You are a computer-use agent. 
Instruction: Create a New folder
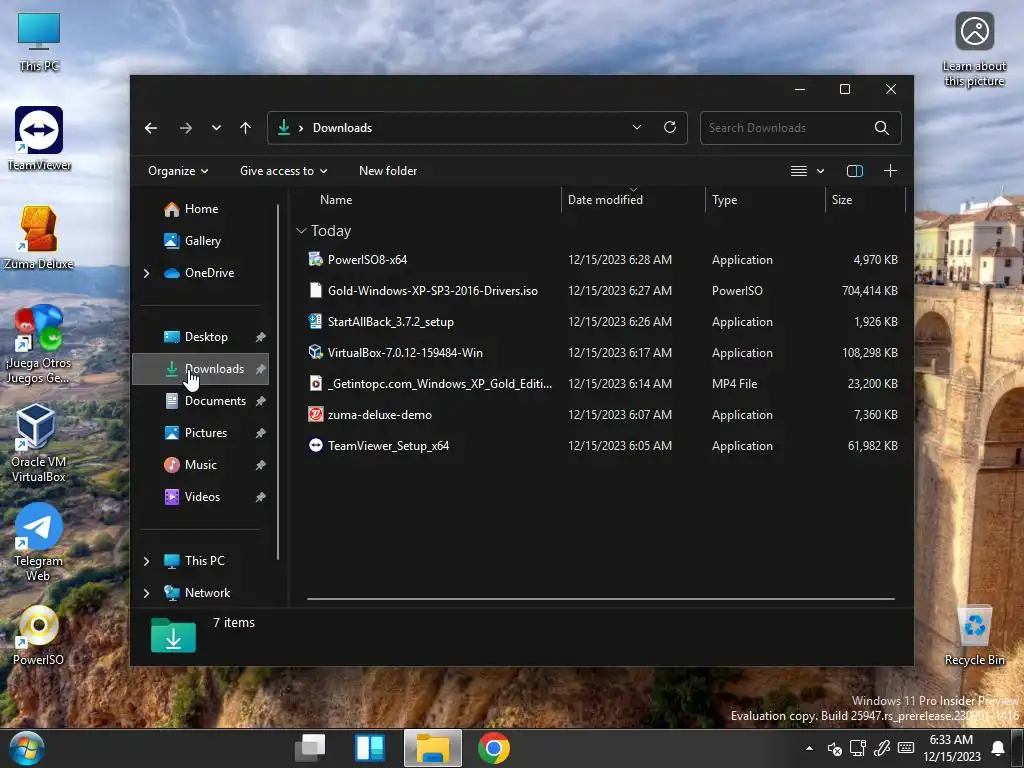point(388,171)
